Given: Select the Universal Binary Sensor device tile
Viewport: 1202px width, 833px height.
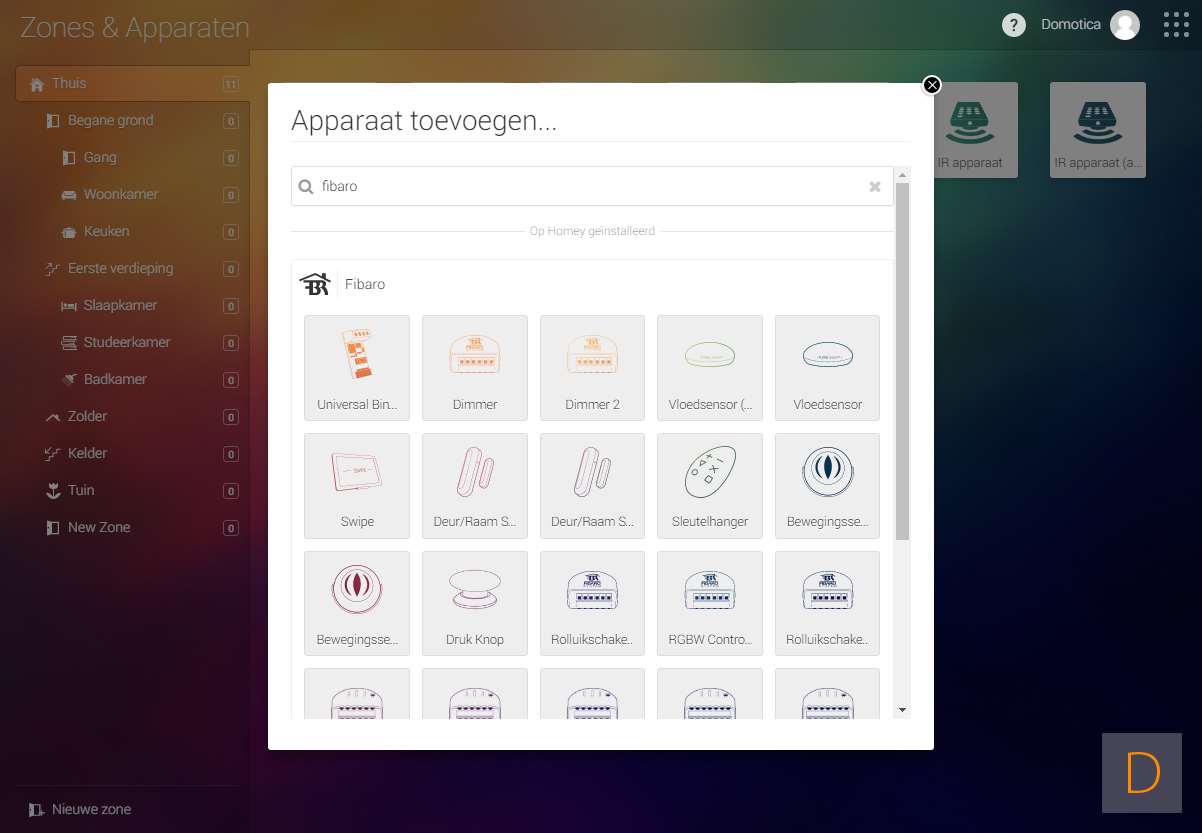Looking at the screenshot, I should (x=357, y=367).
